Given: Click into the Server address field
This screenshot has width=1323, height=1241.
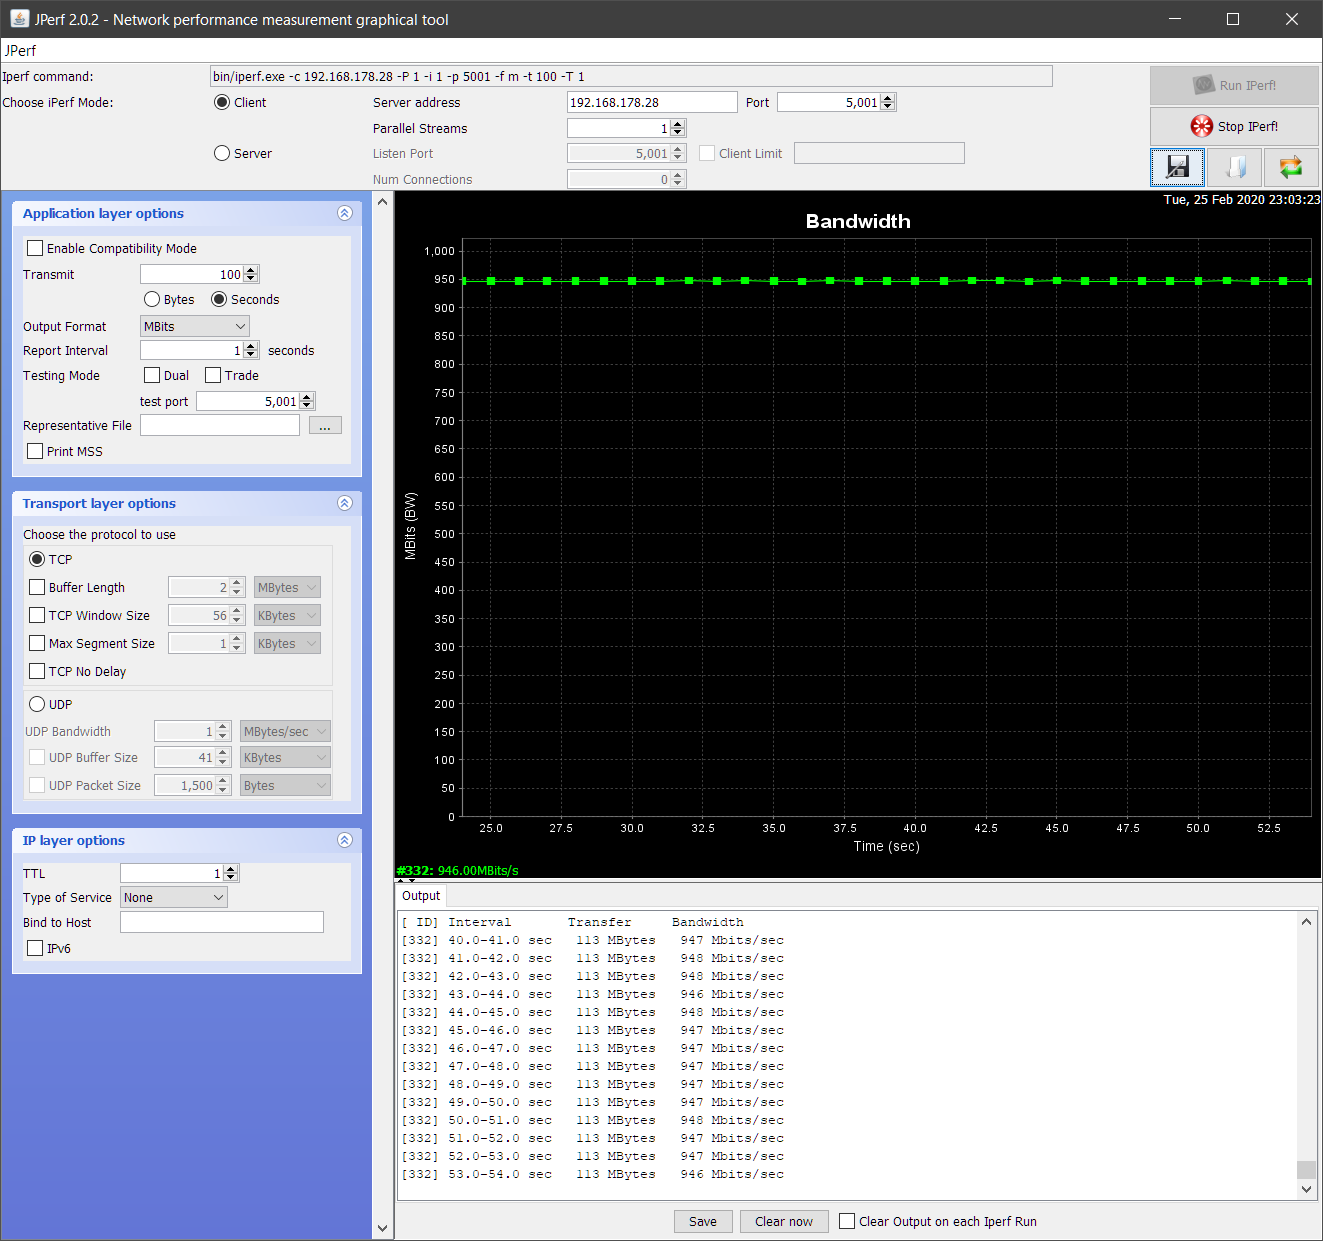Looking at the screenshot, I should [x=652, y=102].
